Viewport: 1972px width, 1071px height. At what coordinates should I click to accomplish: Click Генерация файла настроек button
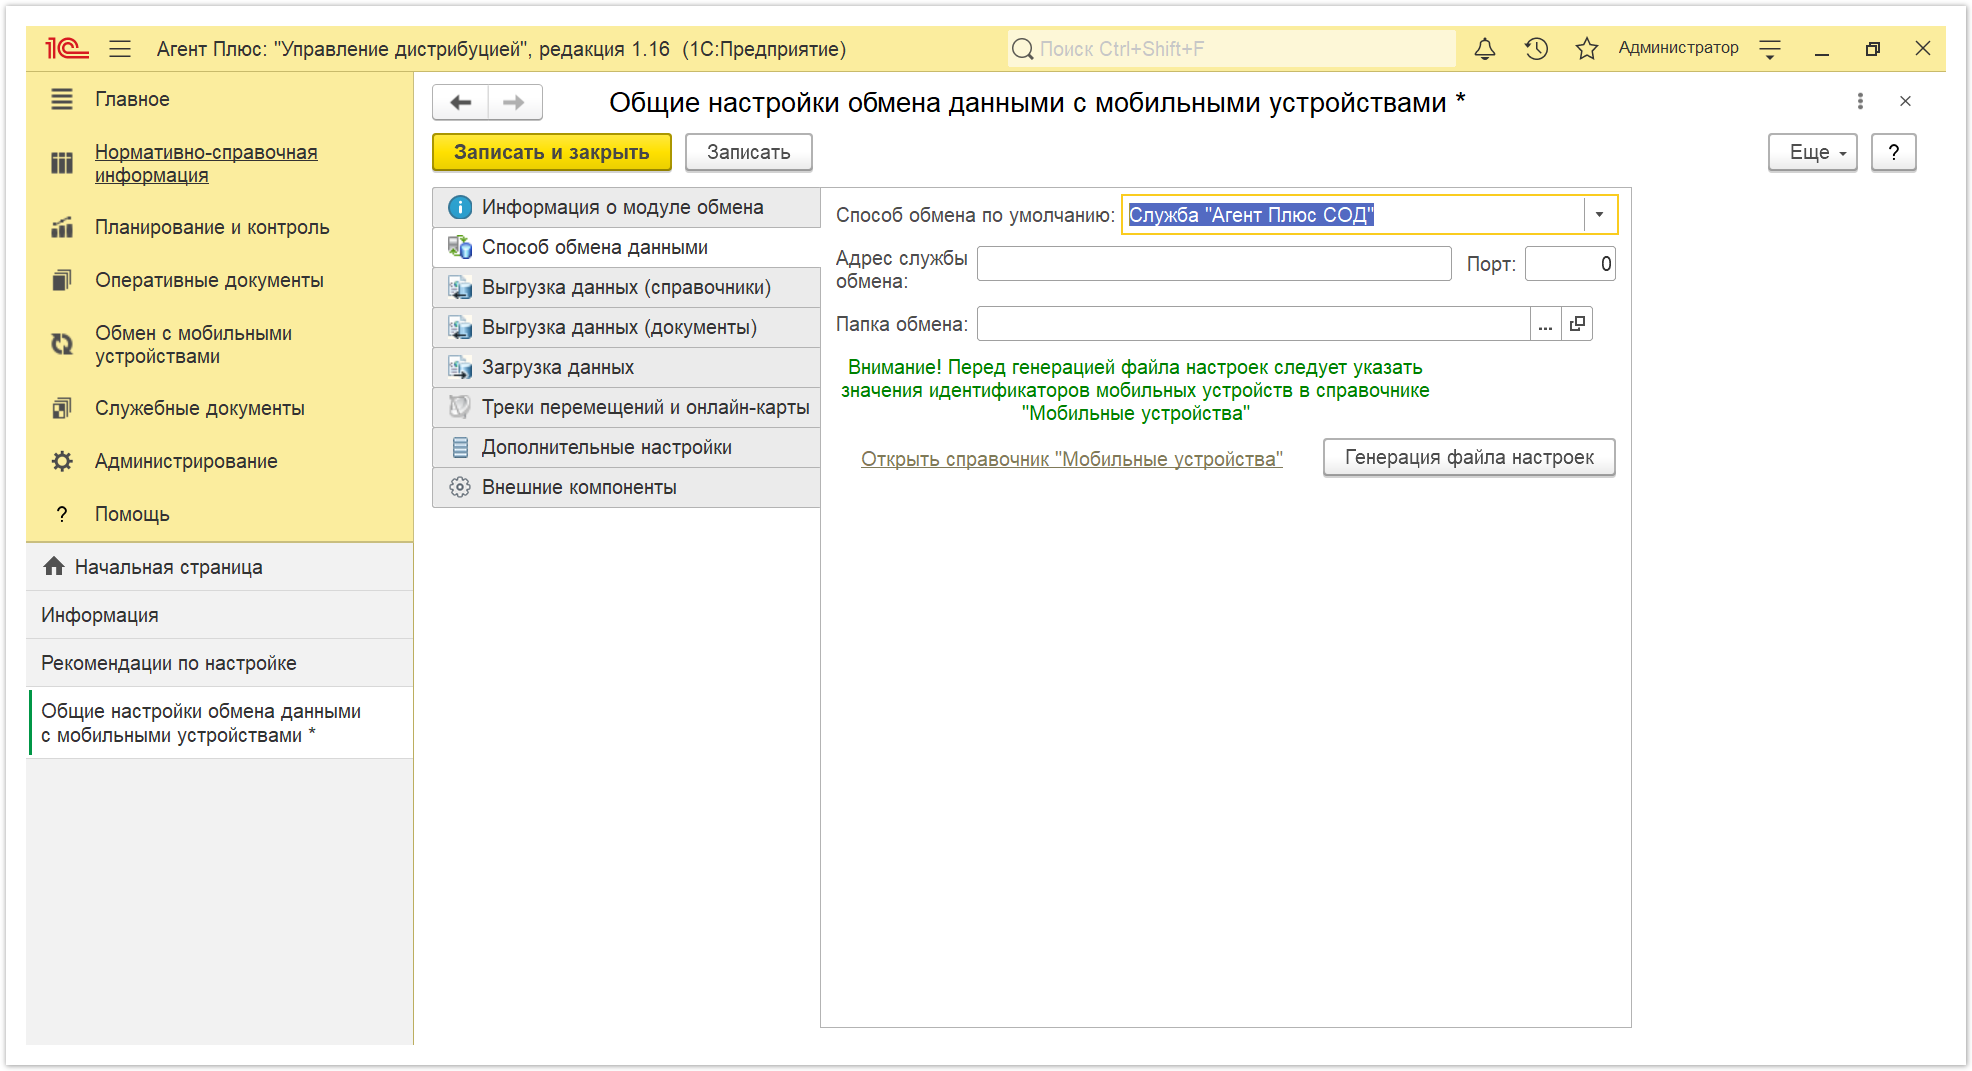click(x=1469, y=457)
